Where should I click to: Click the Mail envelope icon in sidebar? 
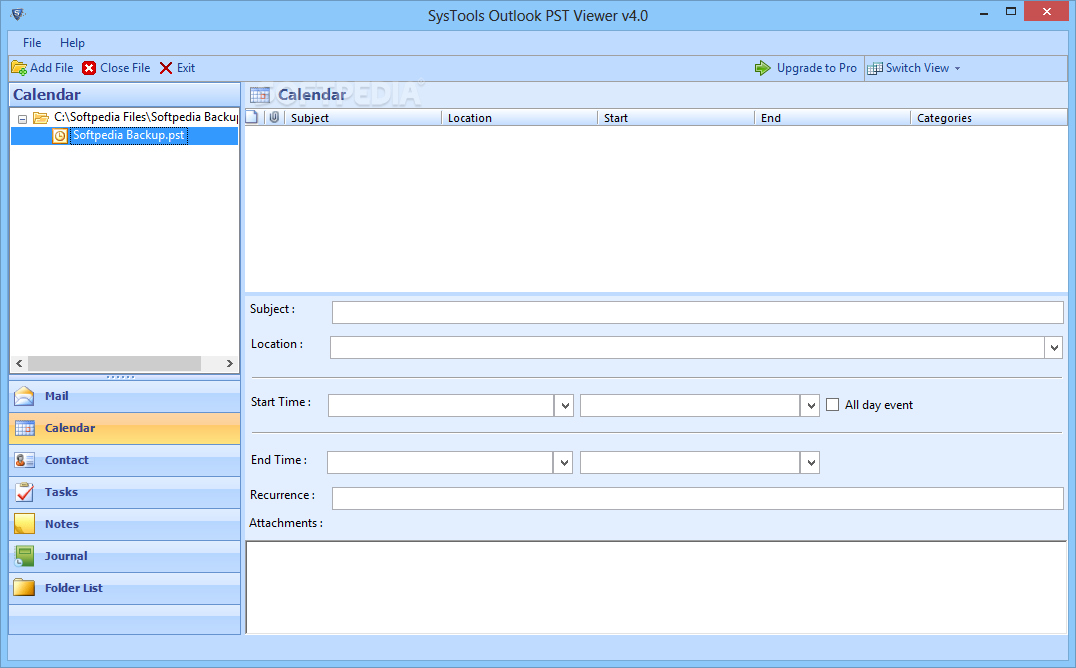coord(24,396)
